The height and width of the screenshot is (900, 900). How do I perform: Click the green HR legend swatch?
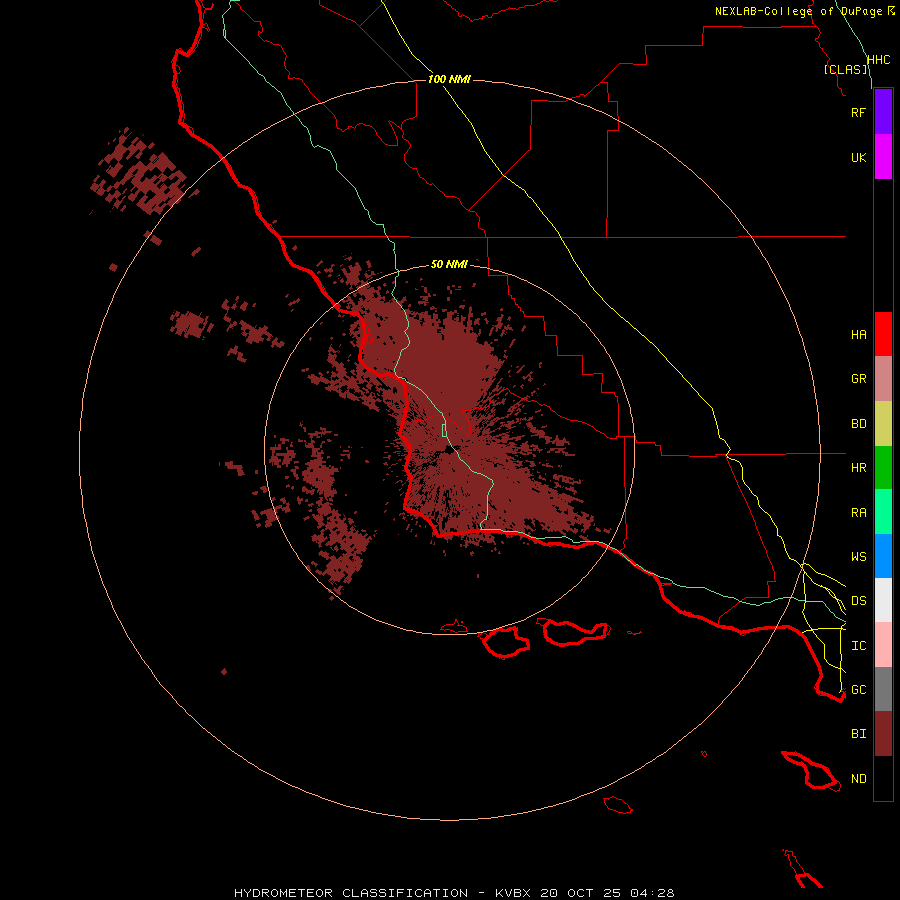(x=883, y=468)
